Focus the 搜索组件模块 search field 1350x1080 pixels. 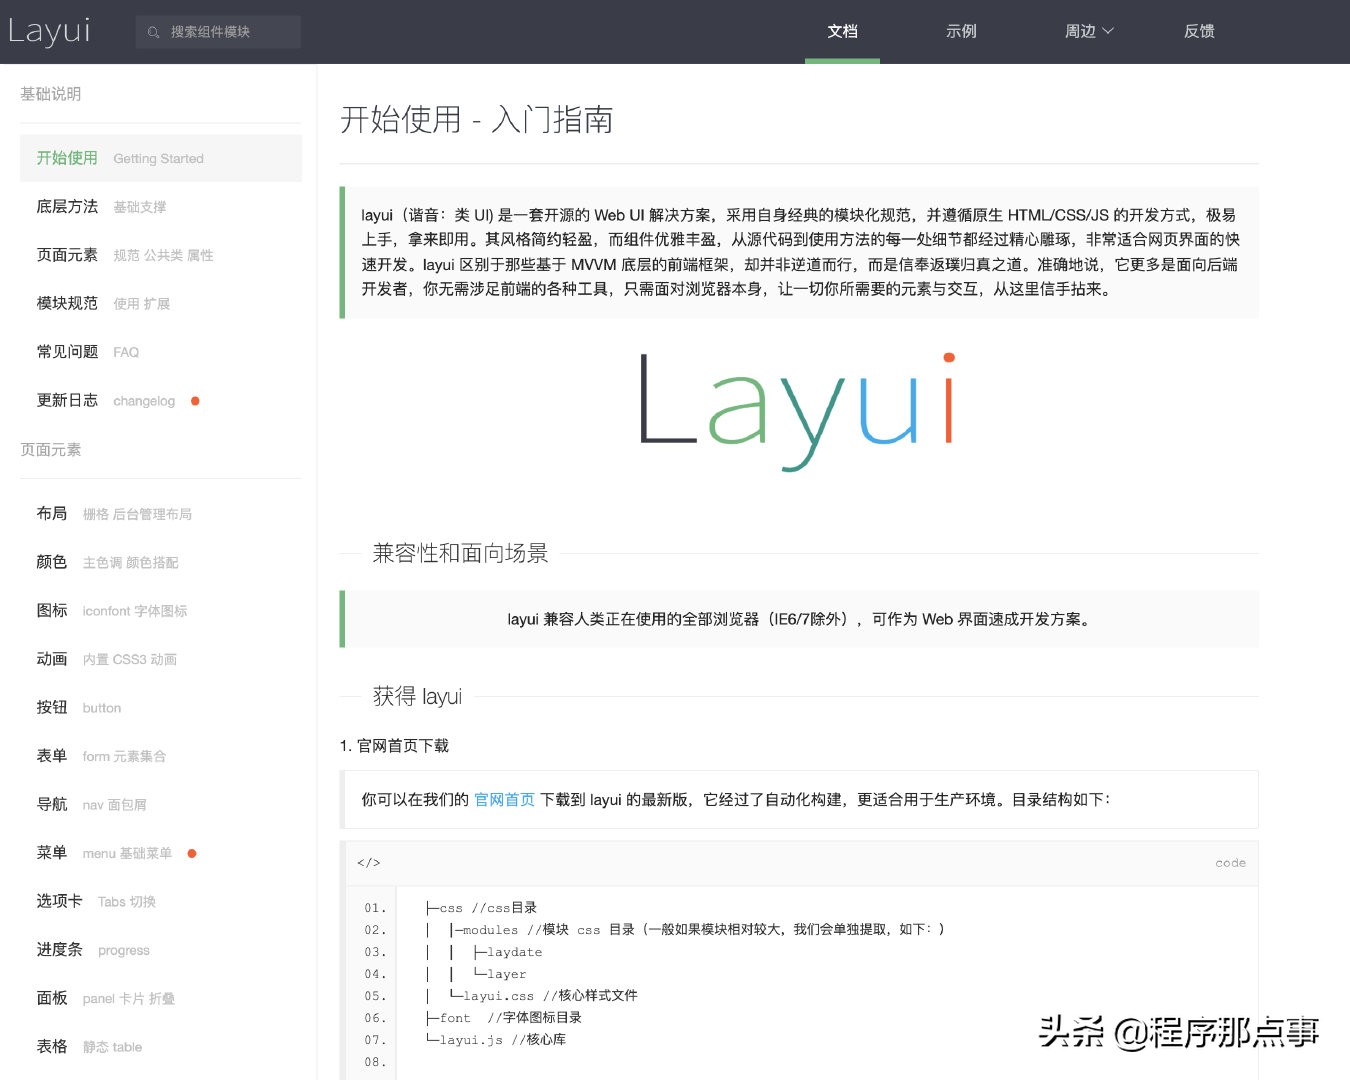(218, 32)
